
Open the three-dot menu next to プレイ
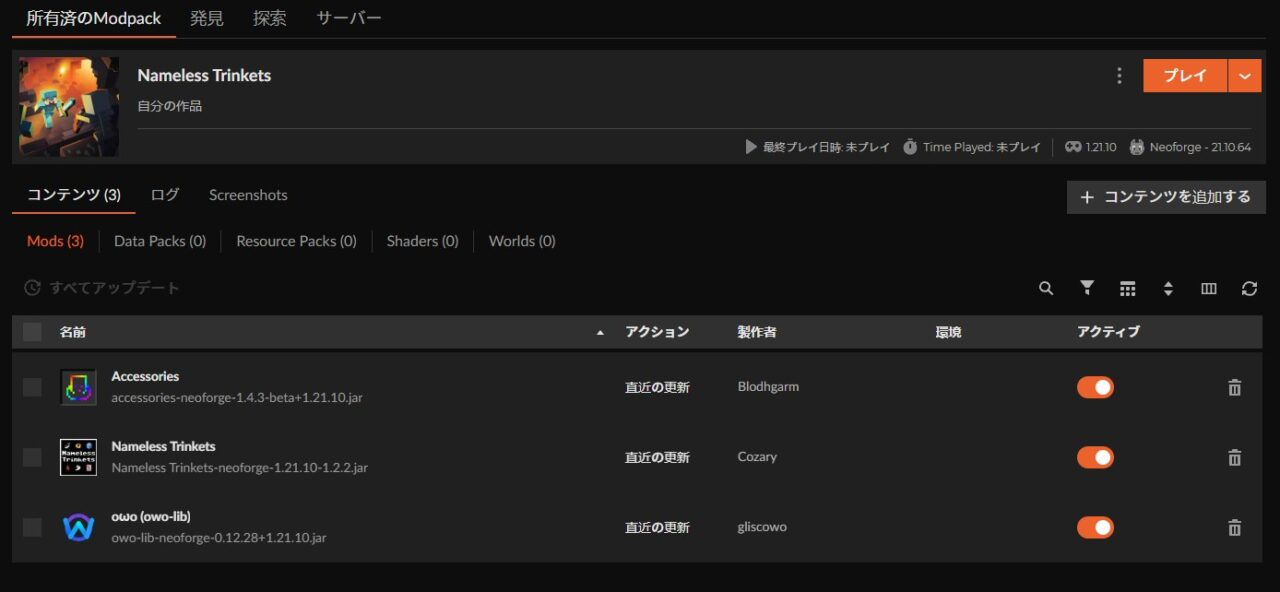1119,75
